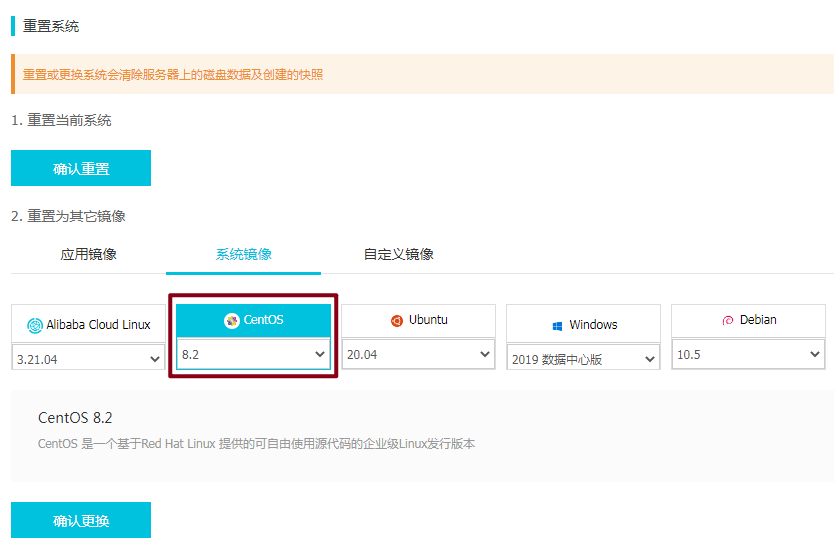Click the 确认更换 button
Image resolution: width=834 pixels, height=547 pixels.
[81, 520]
